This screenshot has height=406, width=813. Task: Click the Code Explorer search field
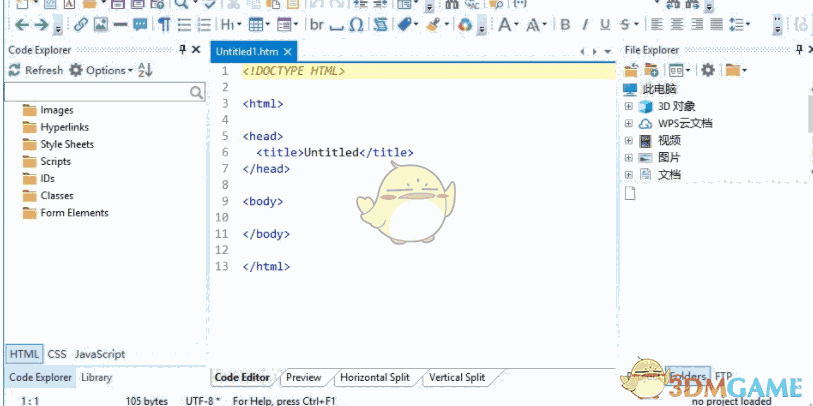(104, 92)
